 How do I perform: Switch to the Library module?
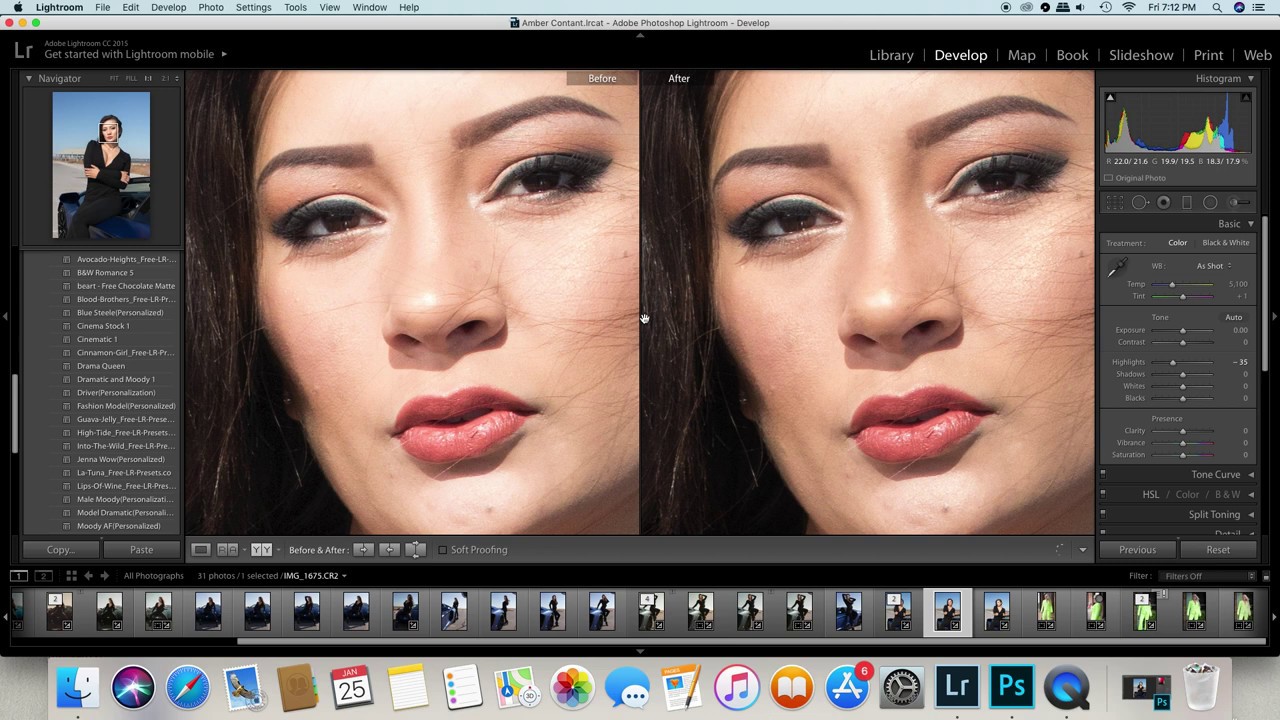[x=891, y=55]
